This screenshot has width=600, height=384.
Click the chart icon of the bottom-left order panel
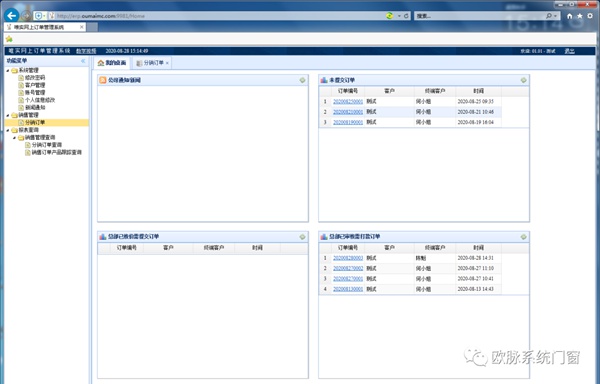click(103, 237)
